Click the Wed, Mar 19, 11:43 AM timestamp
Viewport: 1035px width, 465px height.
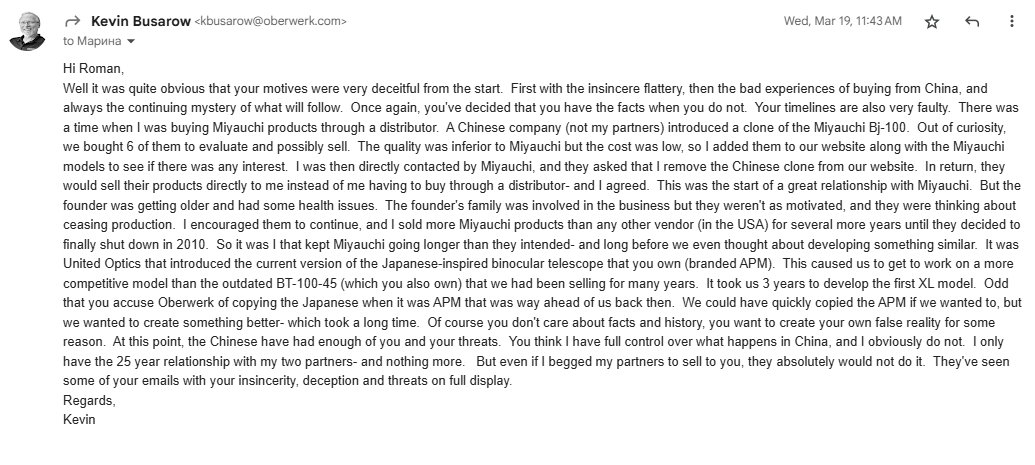[842, 21]
